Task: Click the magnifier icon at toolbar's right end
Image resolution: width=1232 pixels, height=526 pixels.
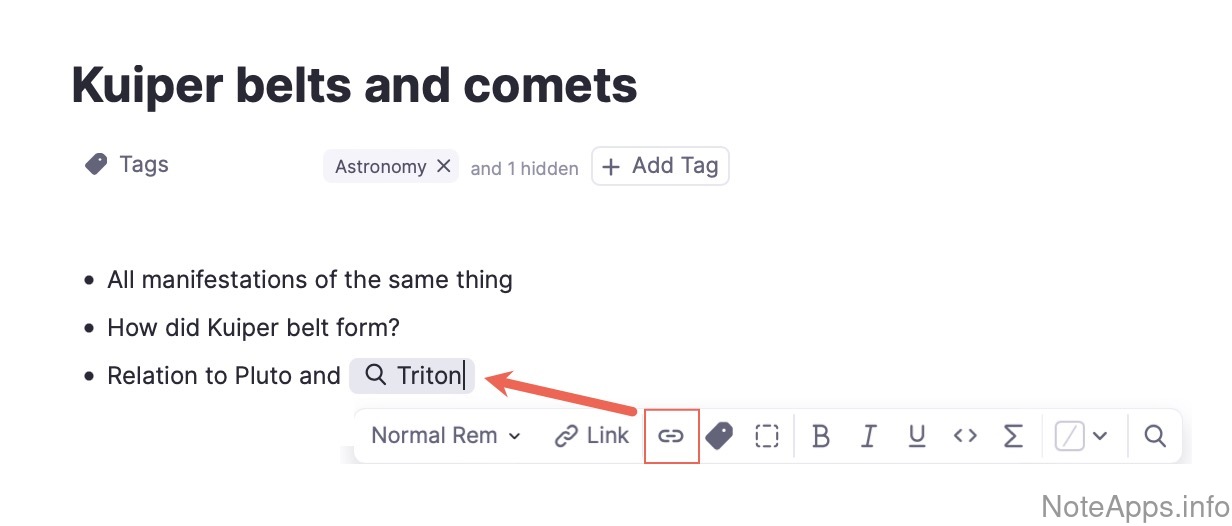Action: [x=1155, y=436]
